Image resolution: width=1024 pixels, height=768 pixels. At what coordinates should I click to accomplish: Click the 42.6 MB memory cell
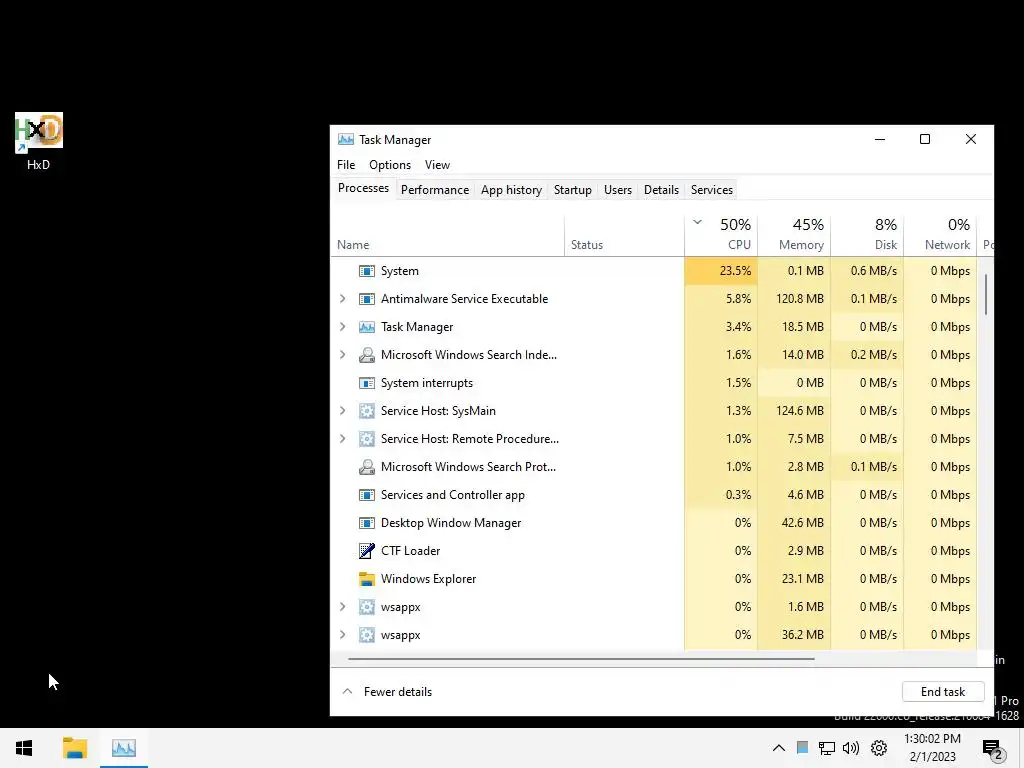pos(795,523)
